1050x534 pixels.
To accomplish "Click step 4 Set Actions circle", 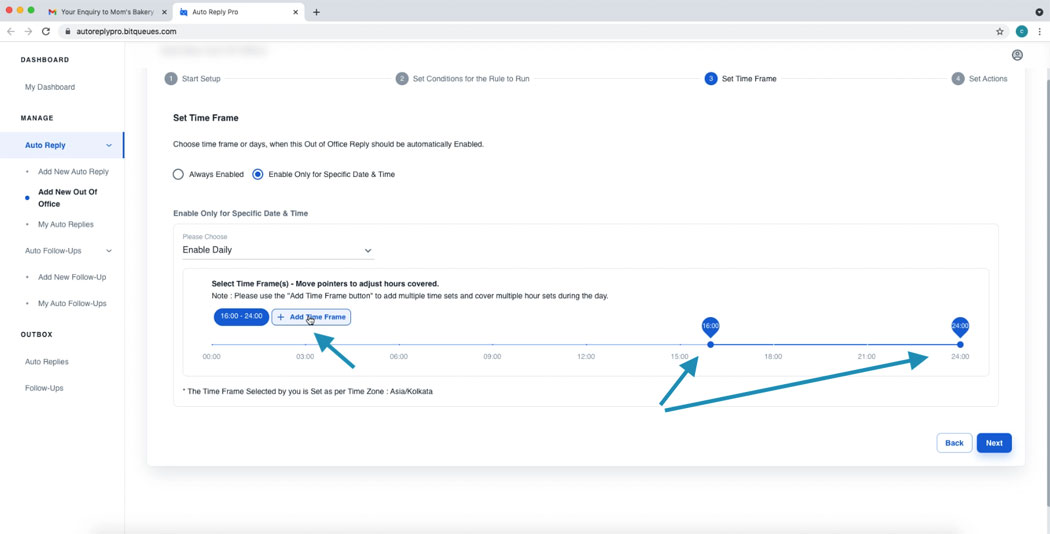I will click(x=958, y=78).
